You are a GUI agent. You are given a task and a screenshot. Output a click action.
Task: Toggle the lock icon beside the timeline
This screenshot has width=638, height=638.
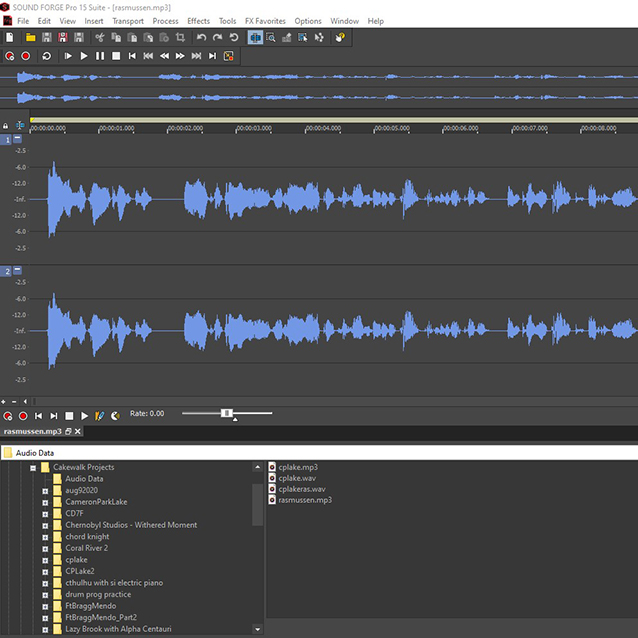(x=6, y=126)
